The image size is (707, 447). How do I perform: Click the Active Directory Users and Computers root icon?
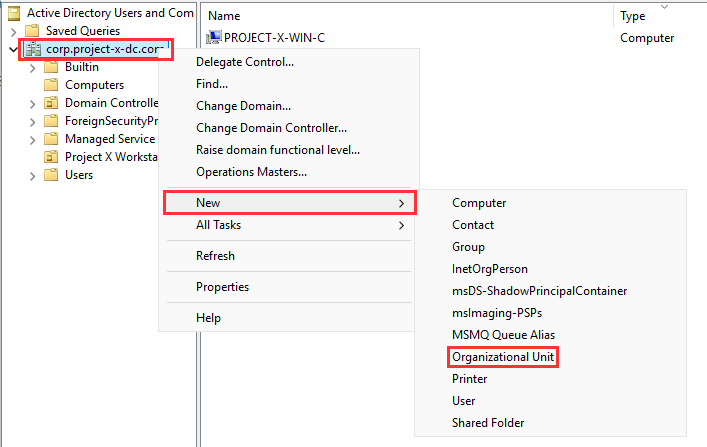(13, 13)
